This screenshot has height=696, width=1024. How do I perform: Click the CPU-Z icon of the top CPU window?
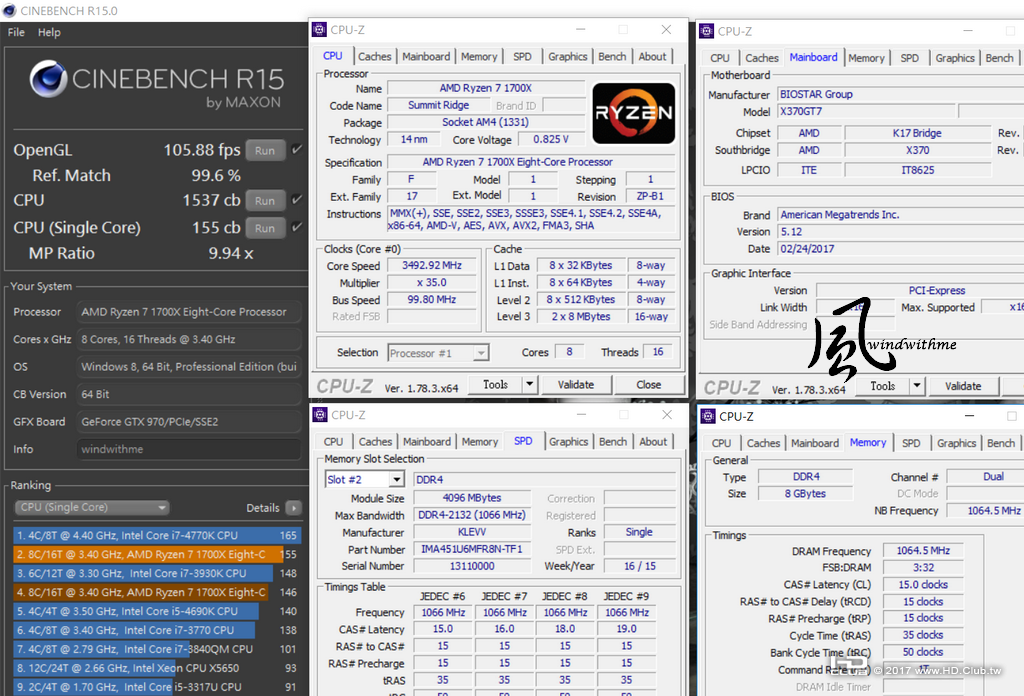[x=320, y=30]
